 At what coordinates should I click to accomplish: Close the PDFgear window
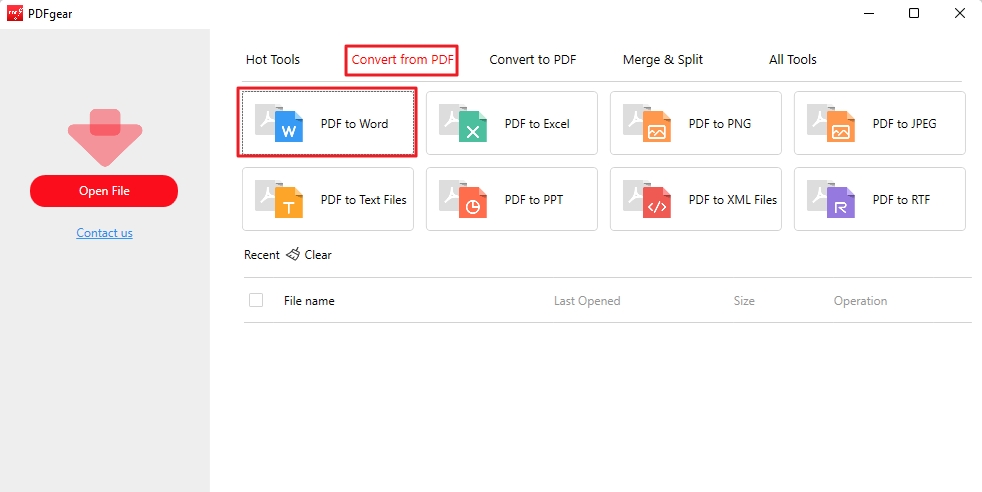pos(959,13)
